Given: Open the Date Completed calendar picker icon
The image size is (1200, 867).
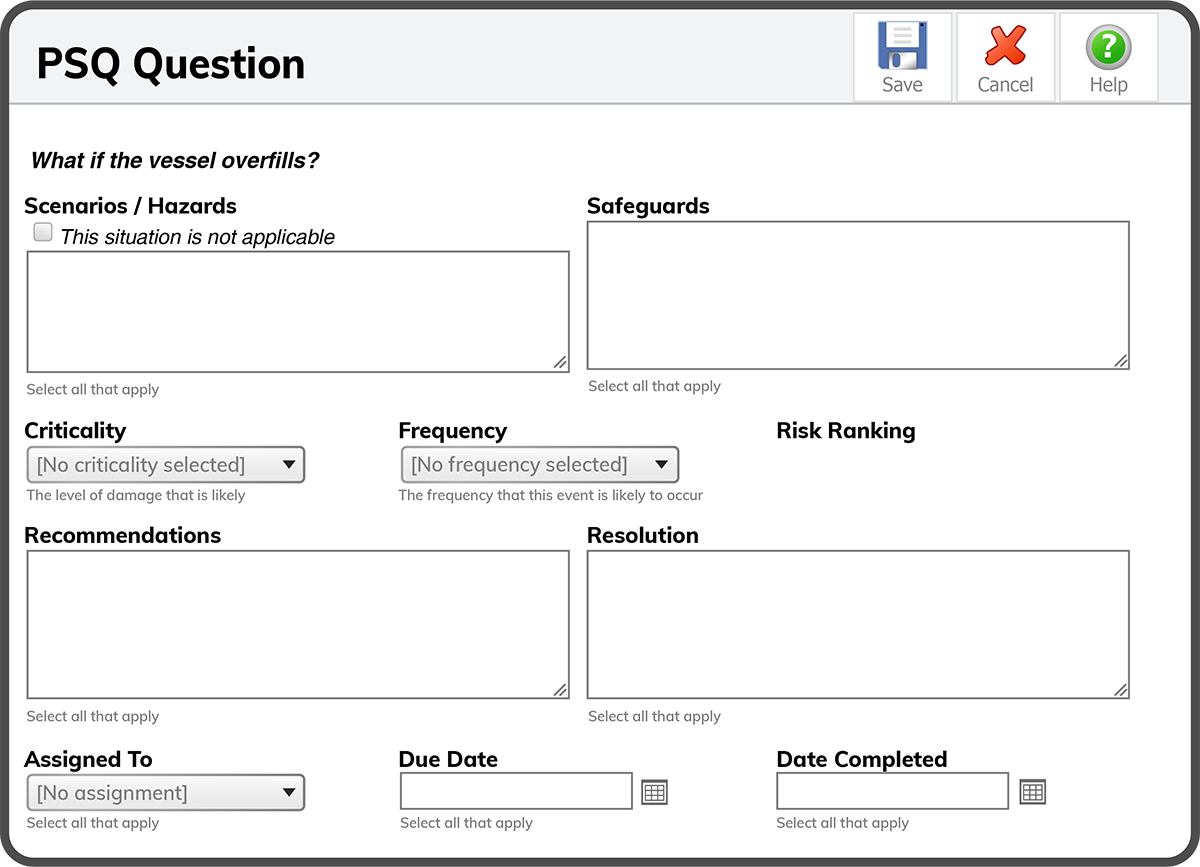Looking at the screenshot, I should click(1032, 792).
